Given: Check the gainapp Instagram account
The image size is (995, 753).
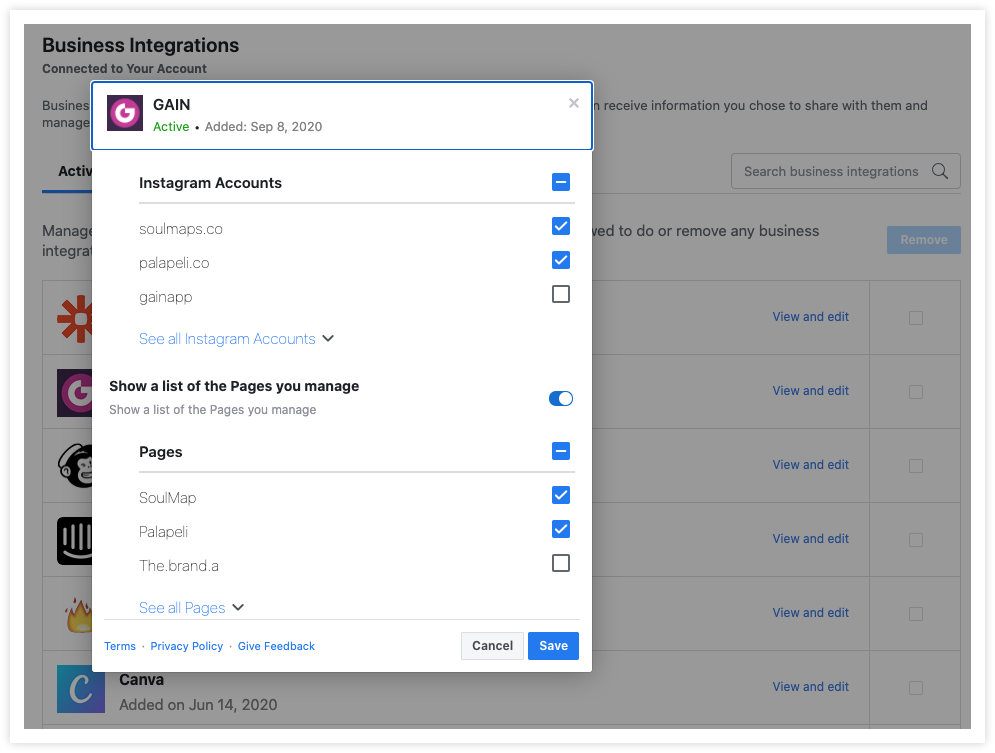Looking at the screenshot, I should coord(561,294).
